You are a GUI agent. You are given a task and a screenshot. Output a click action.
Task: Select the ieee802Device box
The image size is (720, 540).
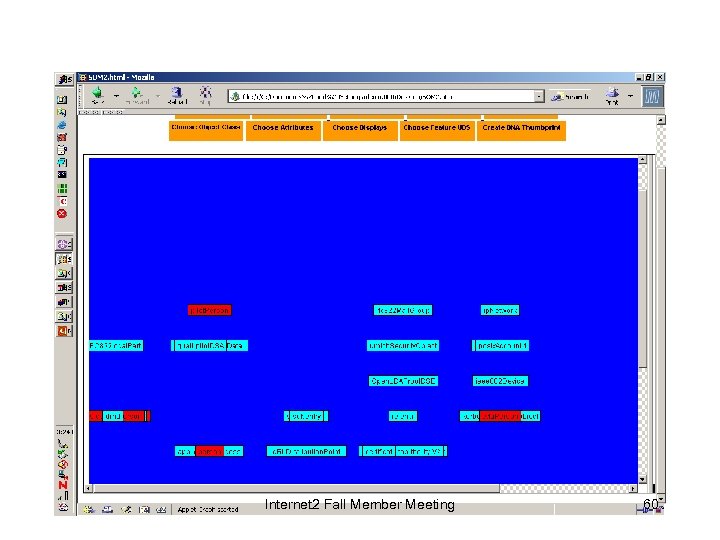[x=500, y=381]
